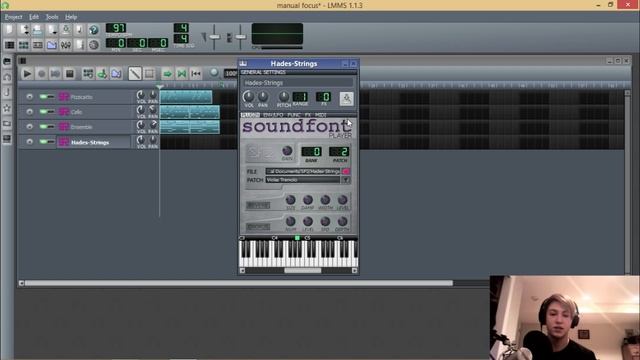Record from the Song Editor
Image resolution: width=640 pixels, height=360 pixels.
click(x=41, y=74)
